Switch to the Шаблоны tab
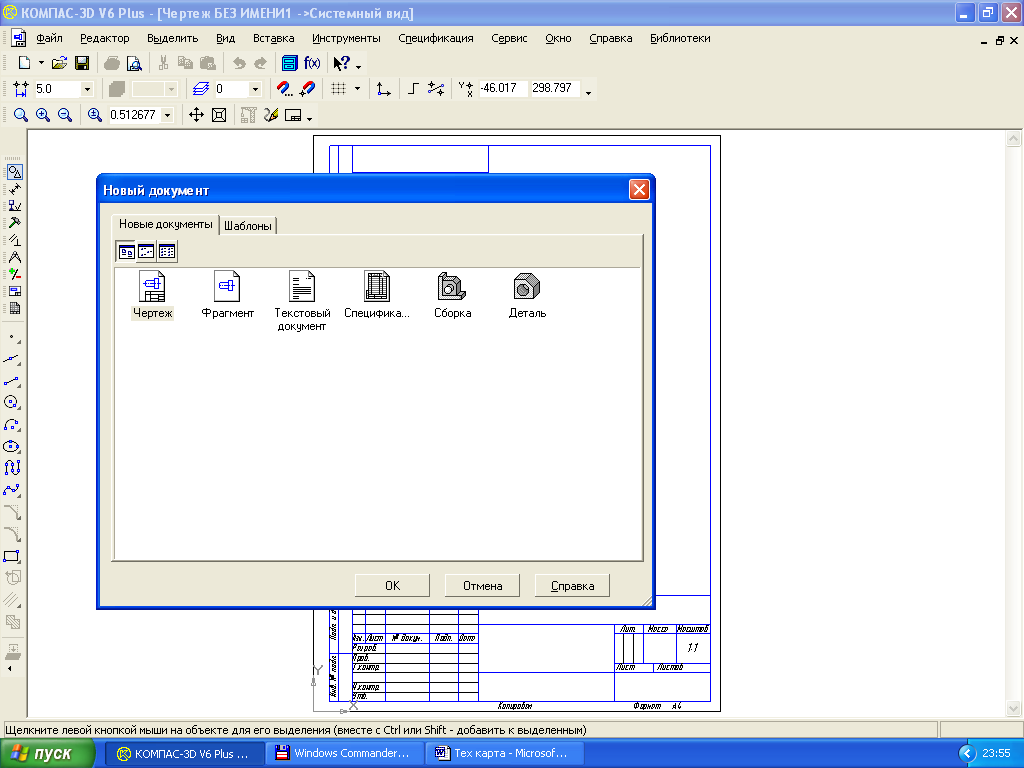 [248, 225]
